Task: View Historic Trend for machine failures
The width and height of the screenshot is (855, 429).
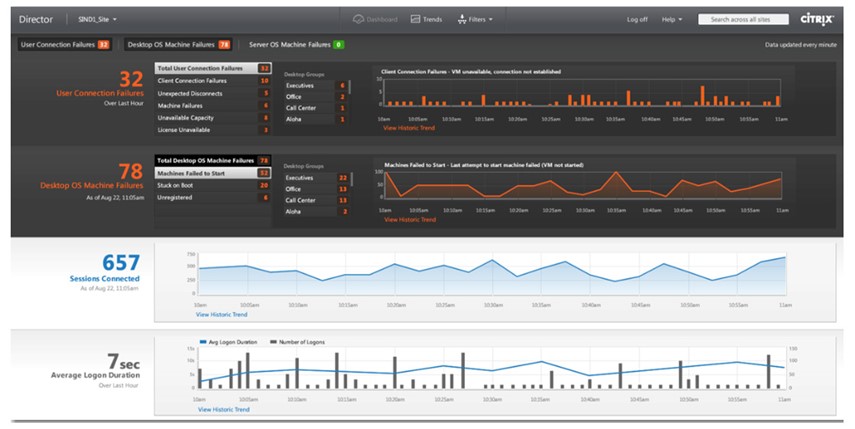Action: tap(410, 220)
